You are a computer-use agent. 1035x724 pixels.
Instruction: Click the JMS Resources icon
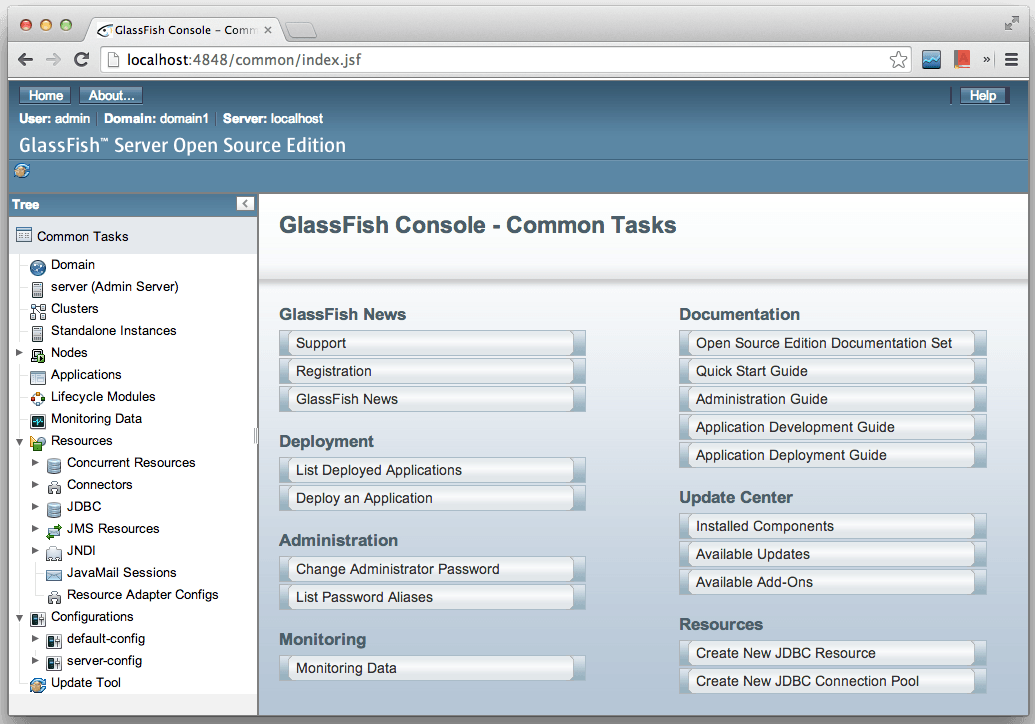coord(54,530)
